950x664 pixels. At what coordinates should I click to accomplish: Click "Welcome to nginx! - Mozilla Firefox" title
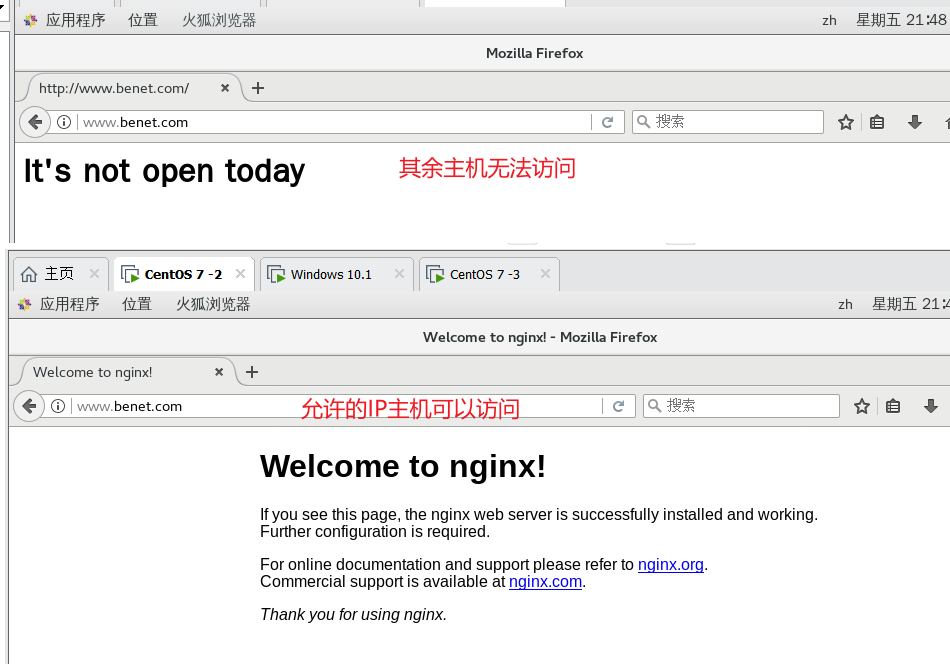[x=540, y=337]
